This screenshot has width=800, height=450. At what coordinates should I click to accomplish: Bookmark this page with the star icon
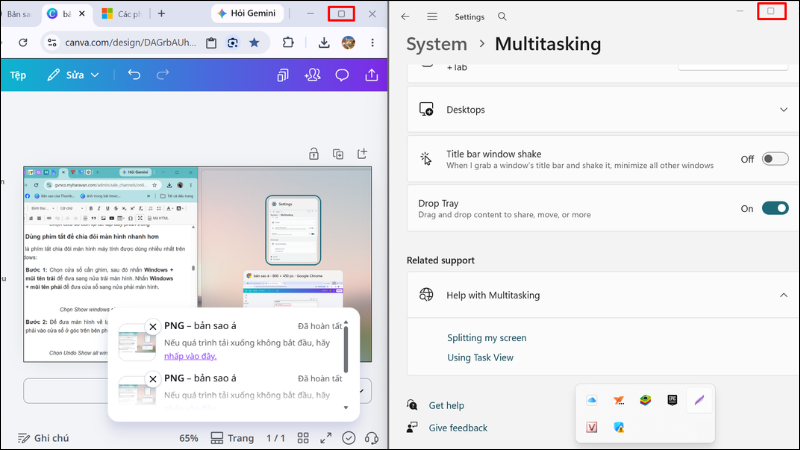click(254, 43)
